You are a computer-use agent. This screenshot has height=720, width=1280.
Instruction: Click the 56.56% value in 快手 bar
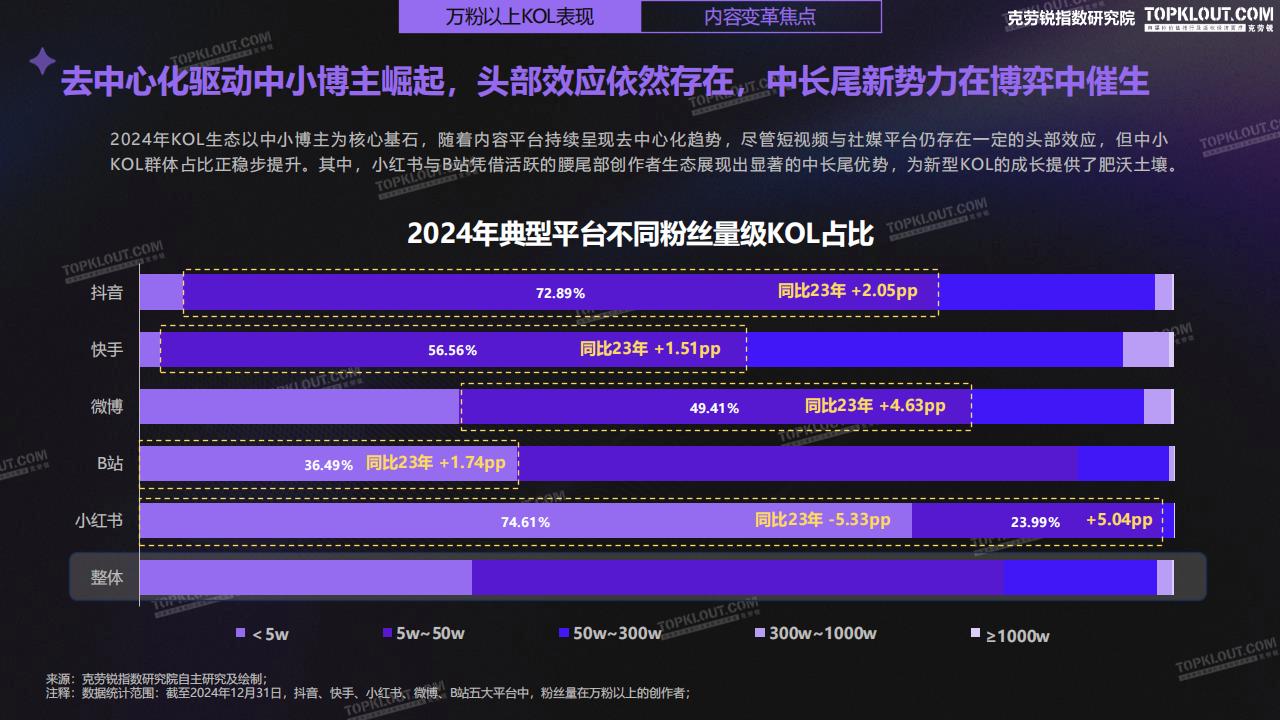click(452, 351)
